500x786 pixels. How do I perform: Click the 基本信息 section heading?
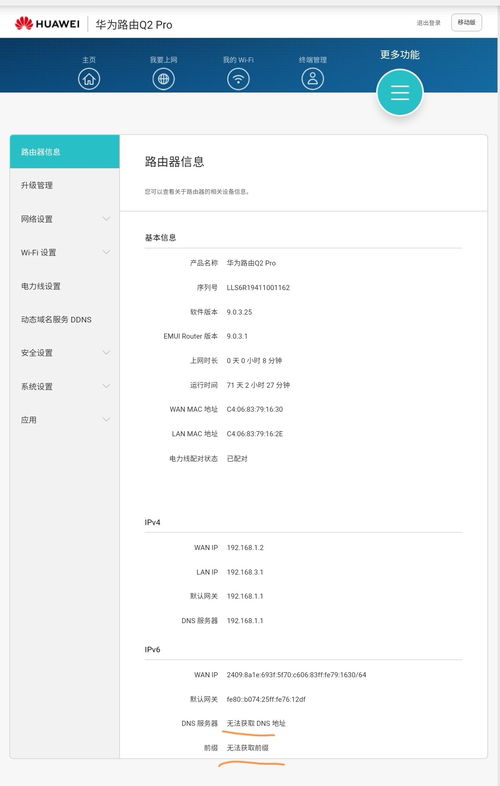[x=160, y=238]
